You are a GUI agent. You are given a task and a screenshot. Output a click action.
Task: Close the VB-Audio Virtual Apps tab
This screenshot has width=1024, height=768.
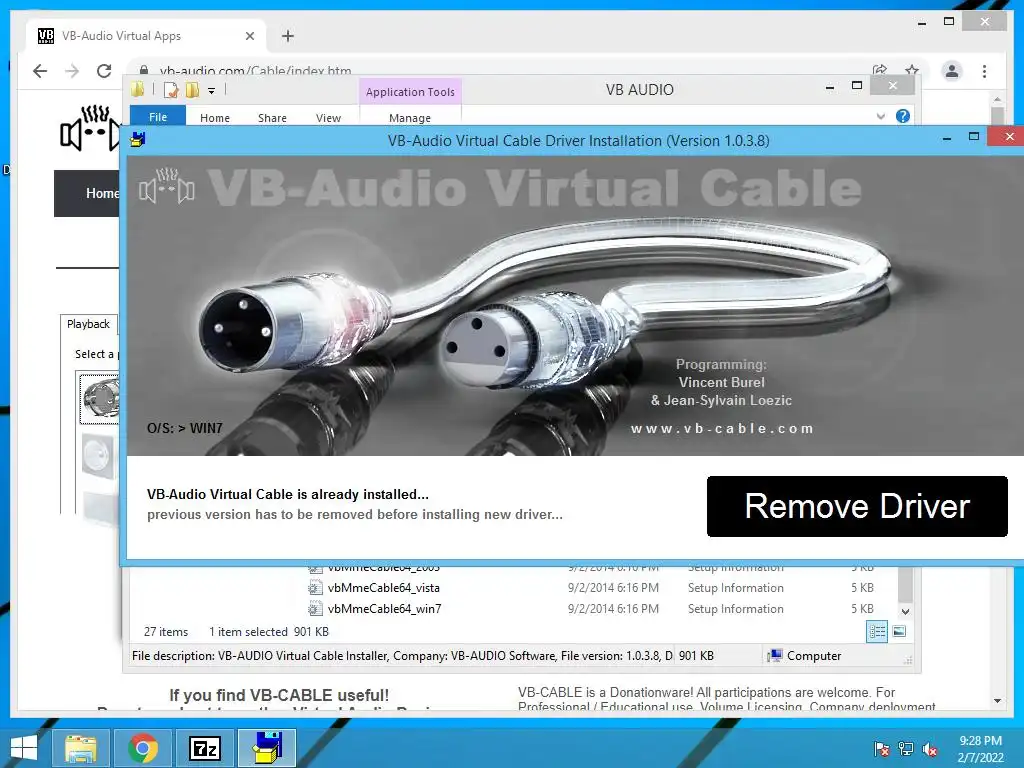[x=249, y=36]
